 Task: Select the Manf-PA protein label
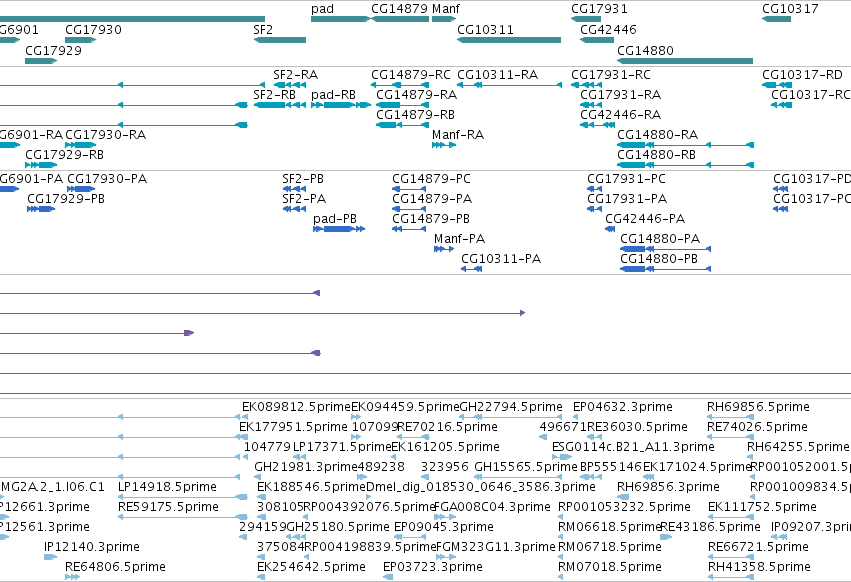(460, 239)
